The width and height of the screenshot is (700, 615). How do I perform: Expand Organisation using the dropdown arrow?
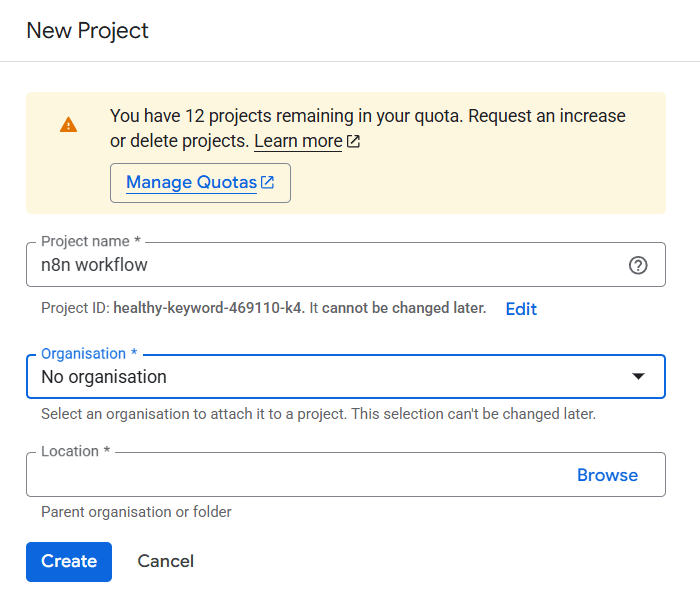[638, 377]
